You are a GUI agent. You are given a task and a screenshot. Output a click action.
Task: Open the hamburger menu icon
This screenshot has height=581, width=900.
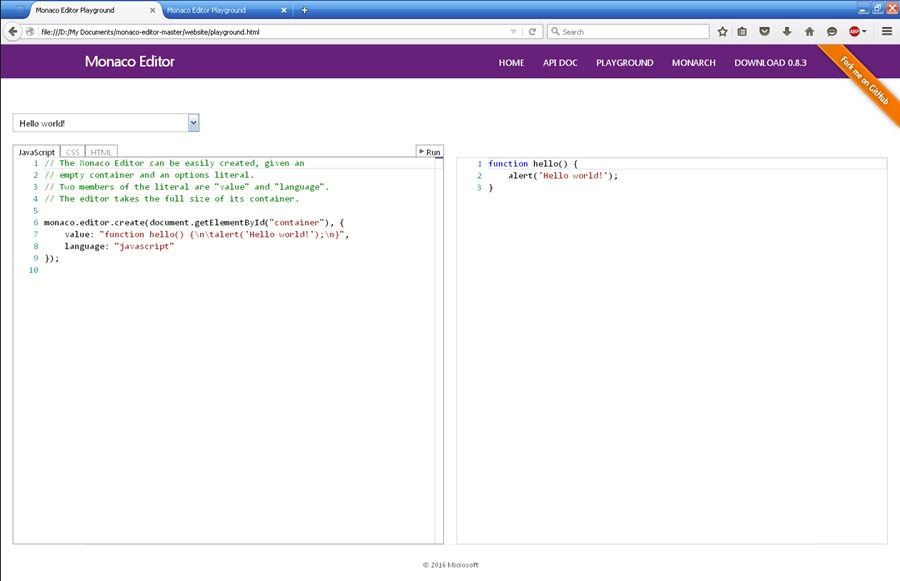pyautogui.click(x=887, y=31)
